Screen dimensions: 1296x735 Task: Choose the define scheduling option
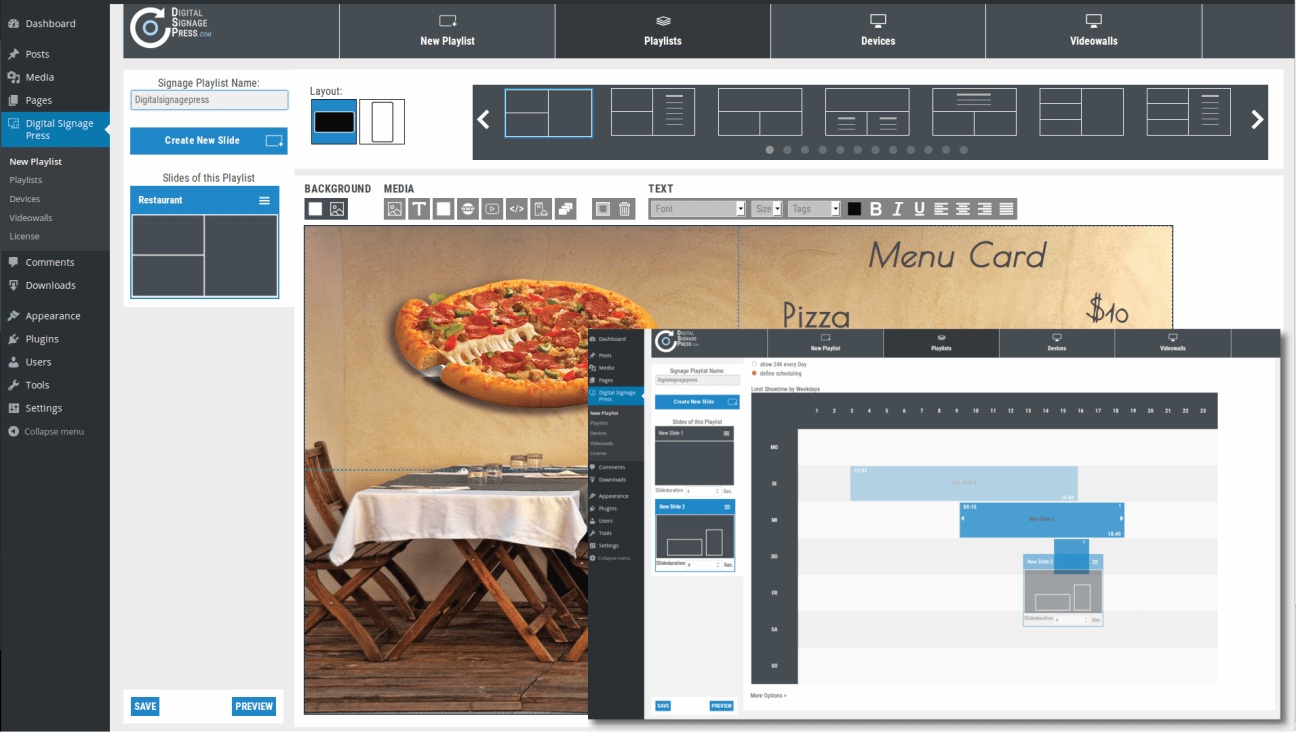click(x=754, y=373)
